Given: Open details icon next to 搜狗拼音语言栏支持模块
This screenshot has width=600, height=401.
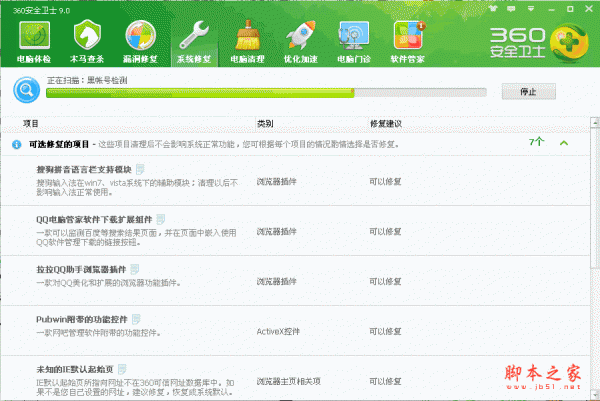Looking at the screenshot, I should point(140,169).
